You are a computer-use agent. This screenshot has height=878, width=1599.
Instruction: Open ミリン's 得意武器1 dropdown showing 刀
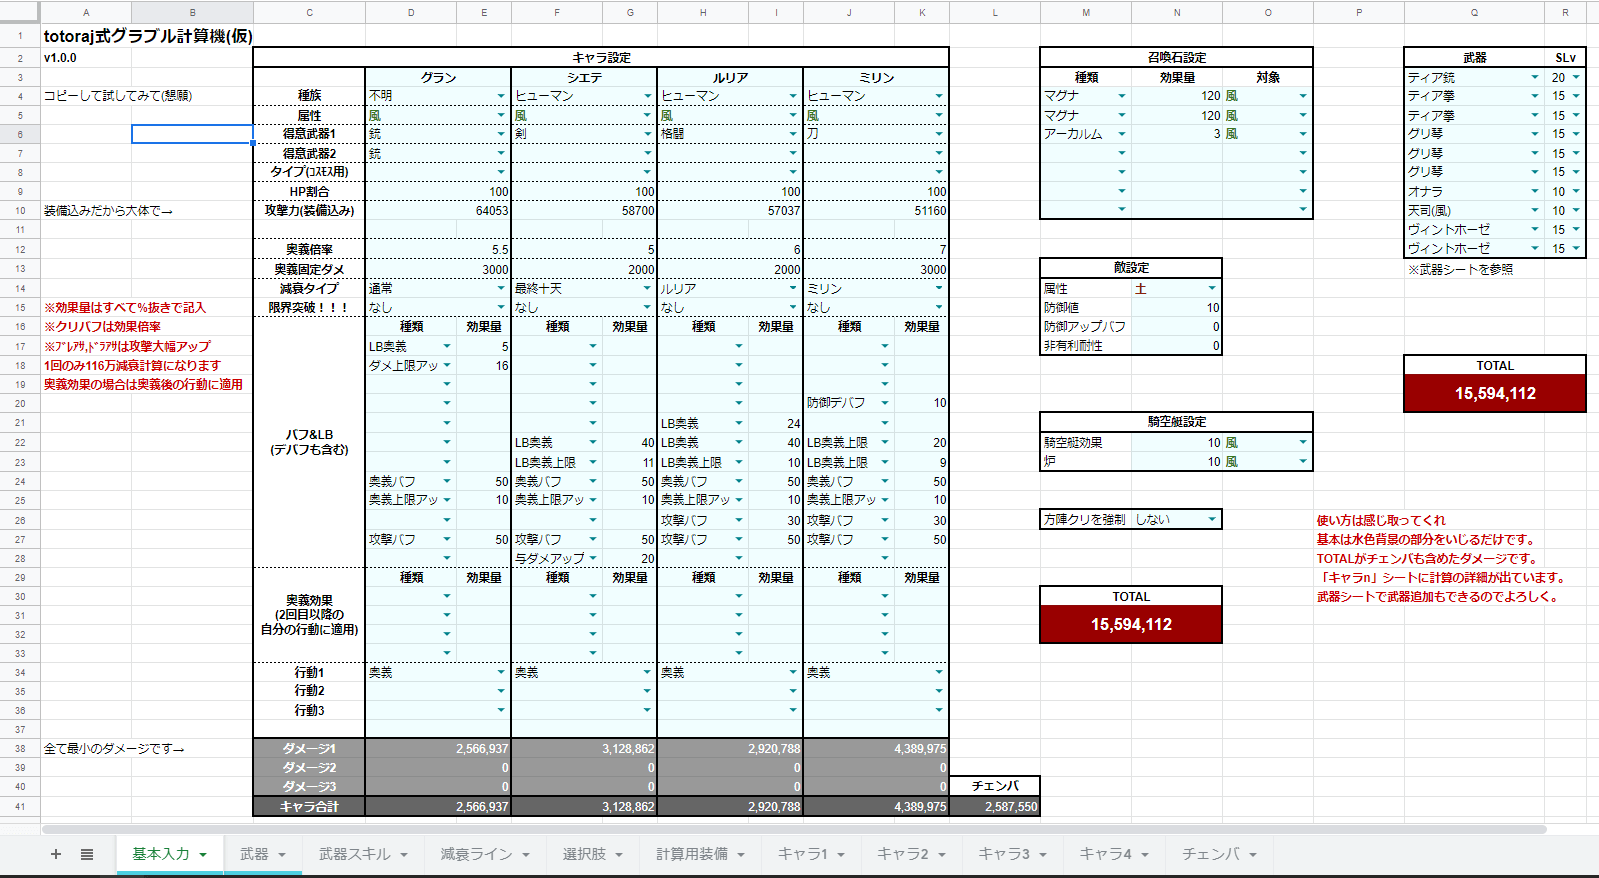click(x=939, y=134)
